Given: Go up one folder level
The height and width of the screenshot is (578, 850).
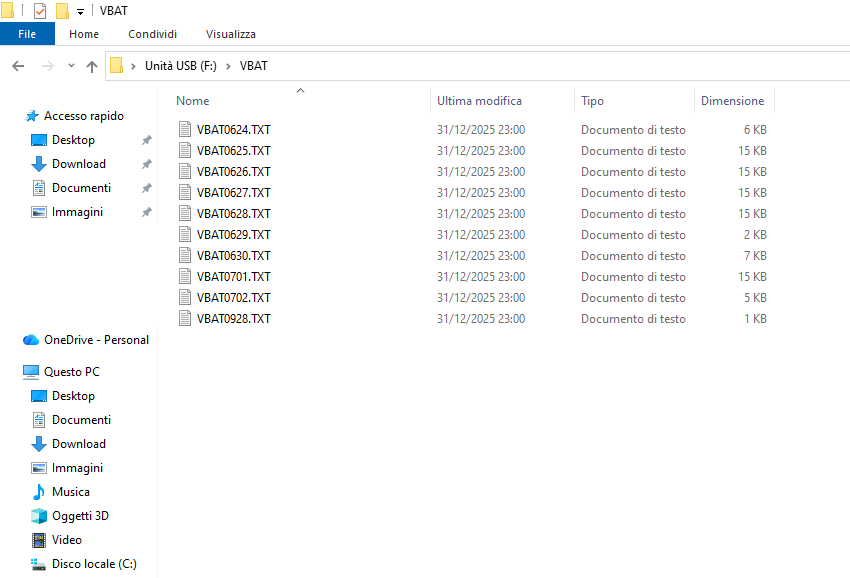Looking at the screenshot, I should click(x=92, y=66).
